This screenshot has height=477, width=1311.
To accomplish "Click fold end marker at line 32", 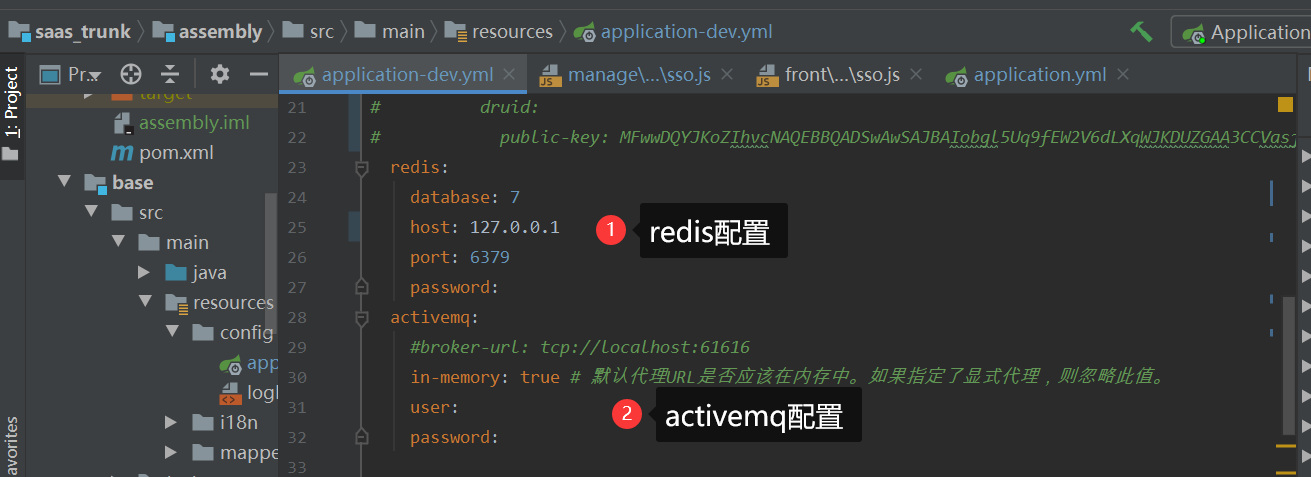I will pyautogui.click(x=362, y=438).
